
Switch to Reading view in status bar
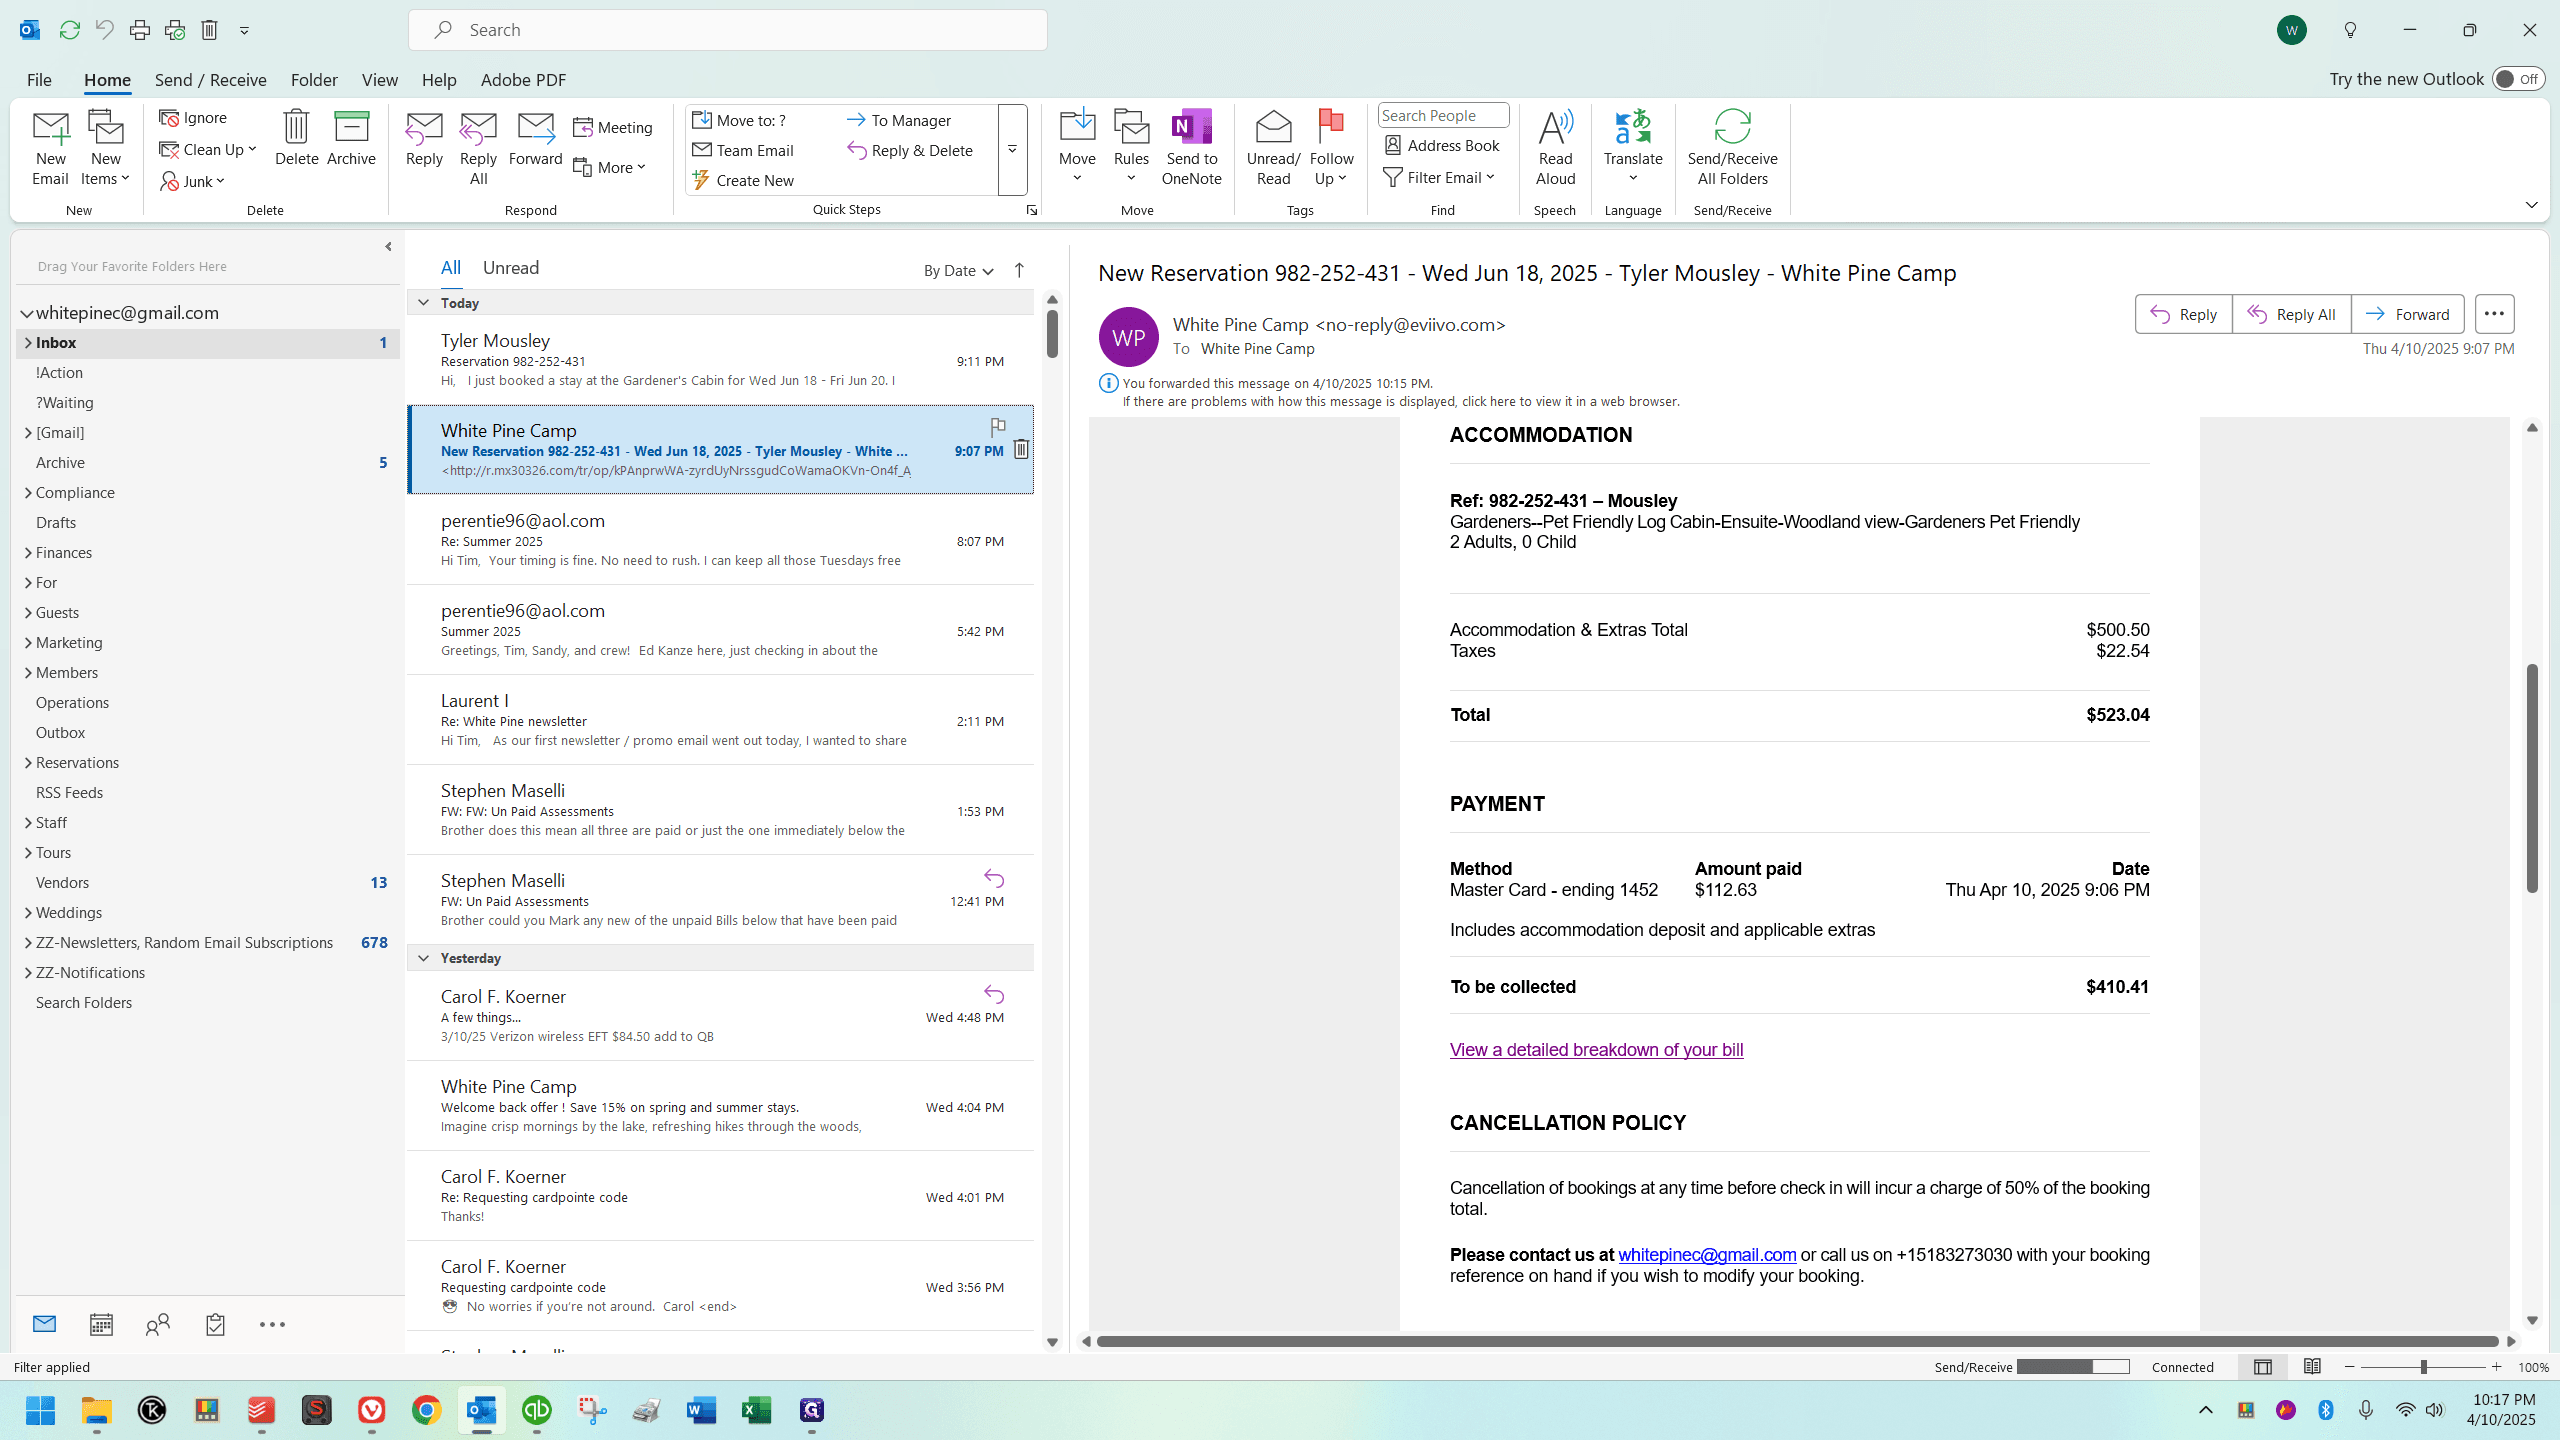click(2312, 1367)
